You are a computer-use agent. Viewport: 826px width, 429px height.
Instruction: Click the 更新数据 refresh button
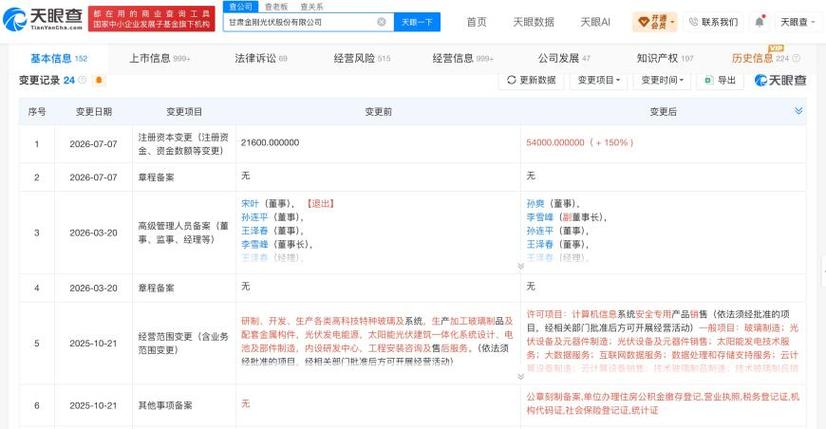[531, 80]
